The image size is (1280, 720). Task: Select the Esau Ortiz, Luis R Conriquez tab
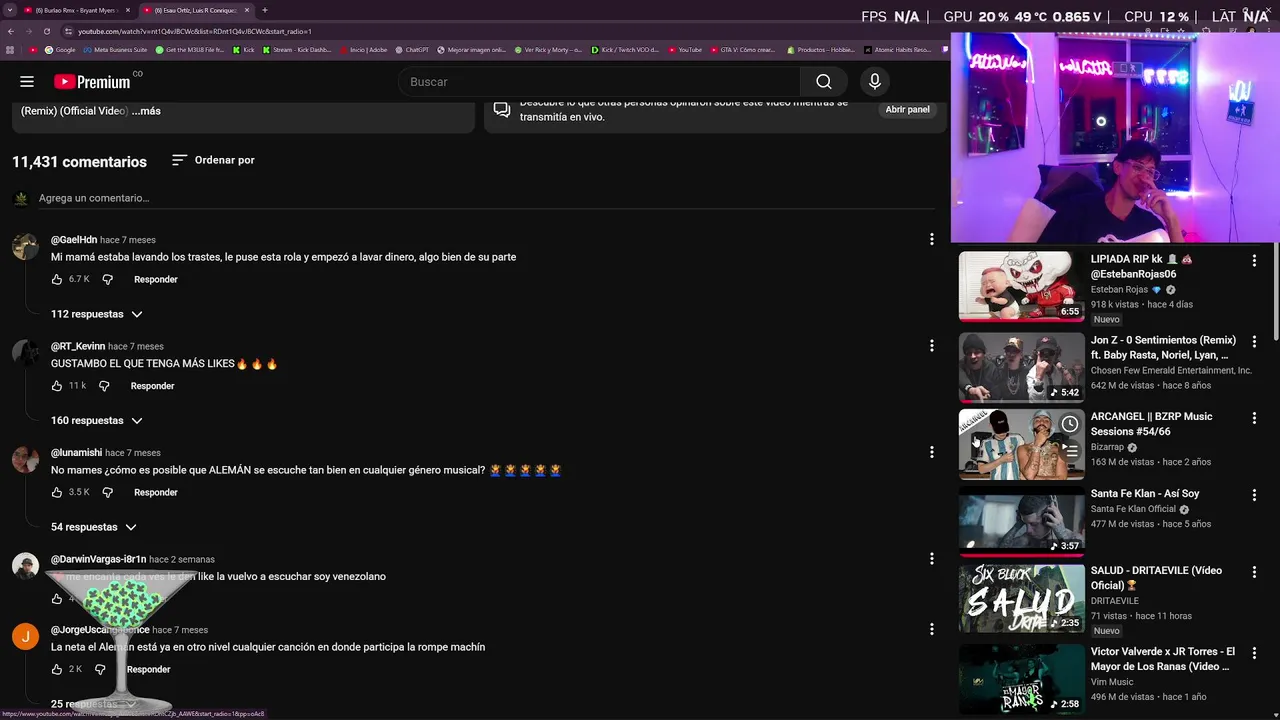195,10
